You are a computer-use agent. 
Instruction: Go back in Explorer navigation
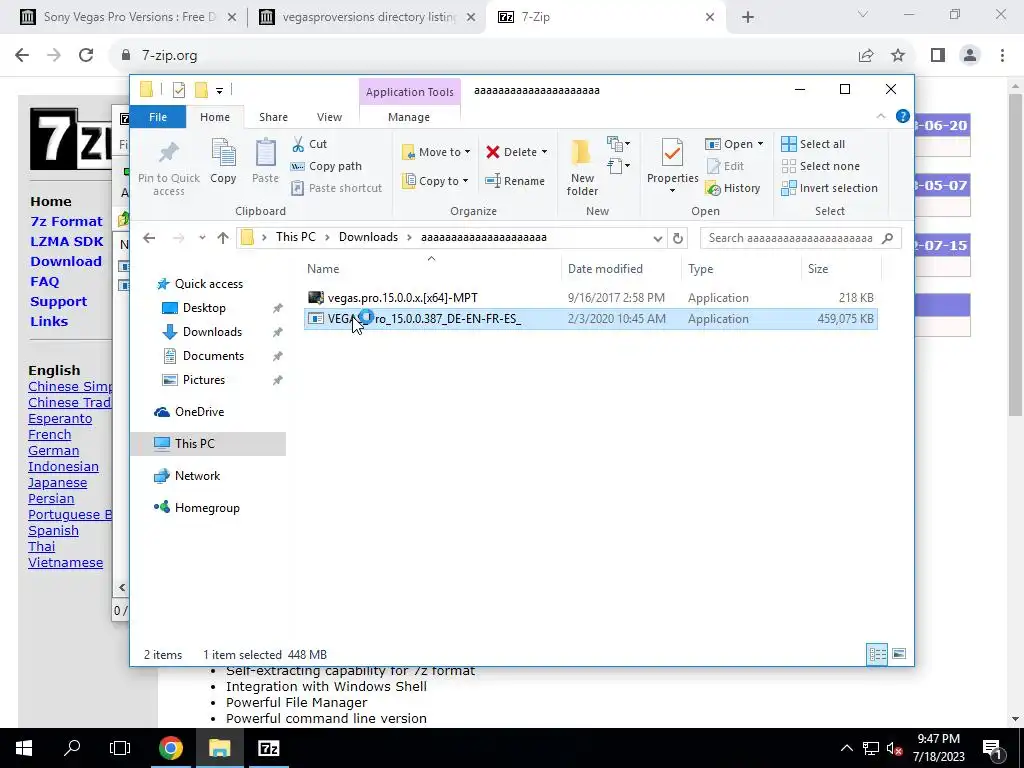coord(150,238)
